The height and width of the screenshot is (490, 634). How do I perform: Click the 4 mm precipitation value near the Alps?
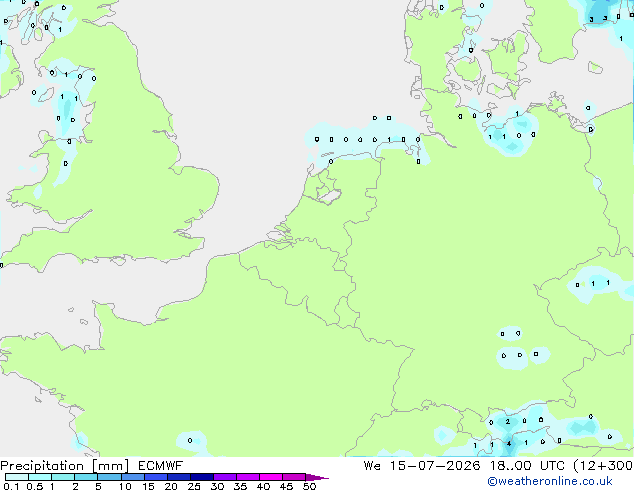(x=509, y=444)
